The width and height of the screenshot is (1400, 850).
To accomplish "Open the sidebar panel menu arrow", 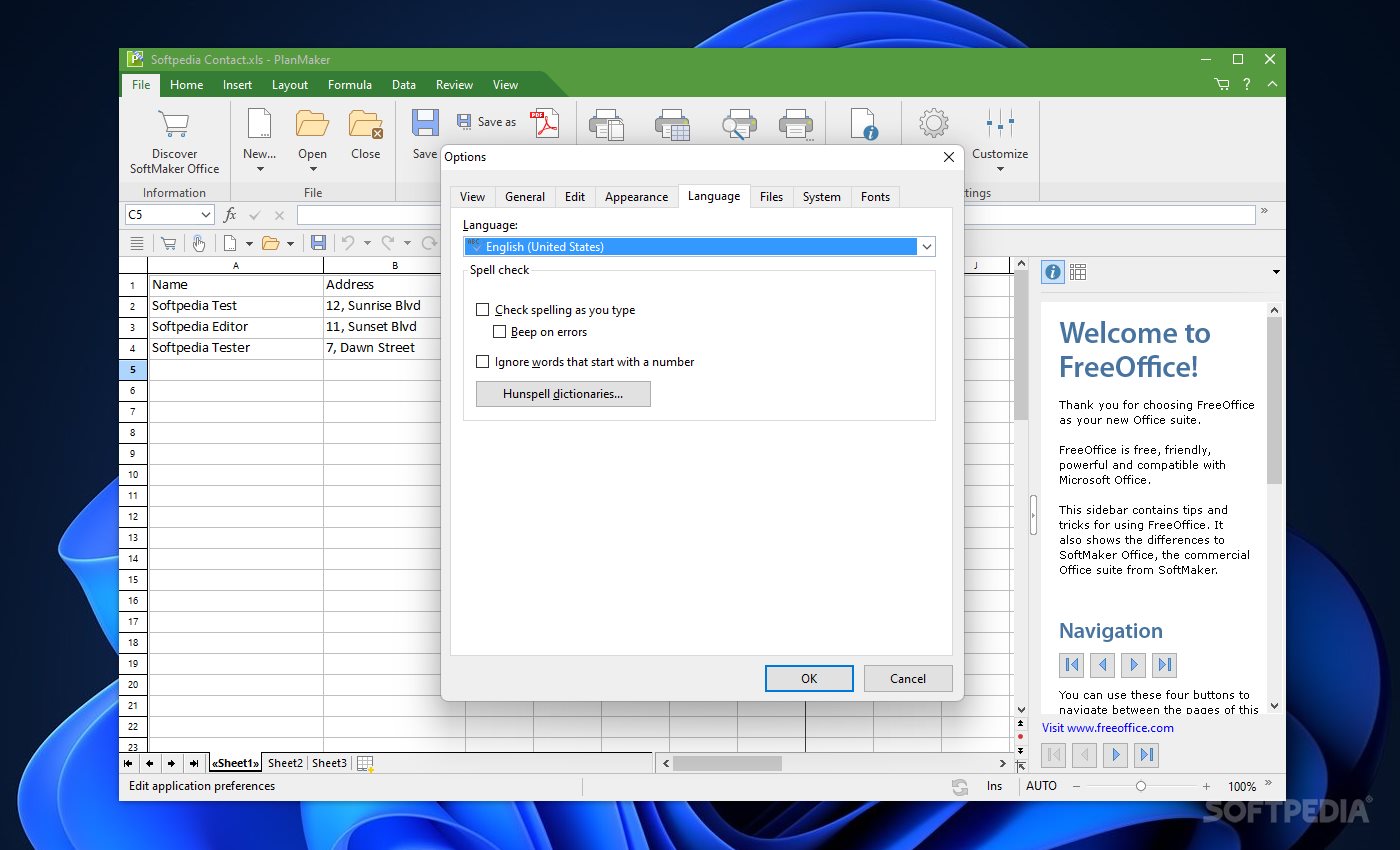I will click(1276, 272).
